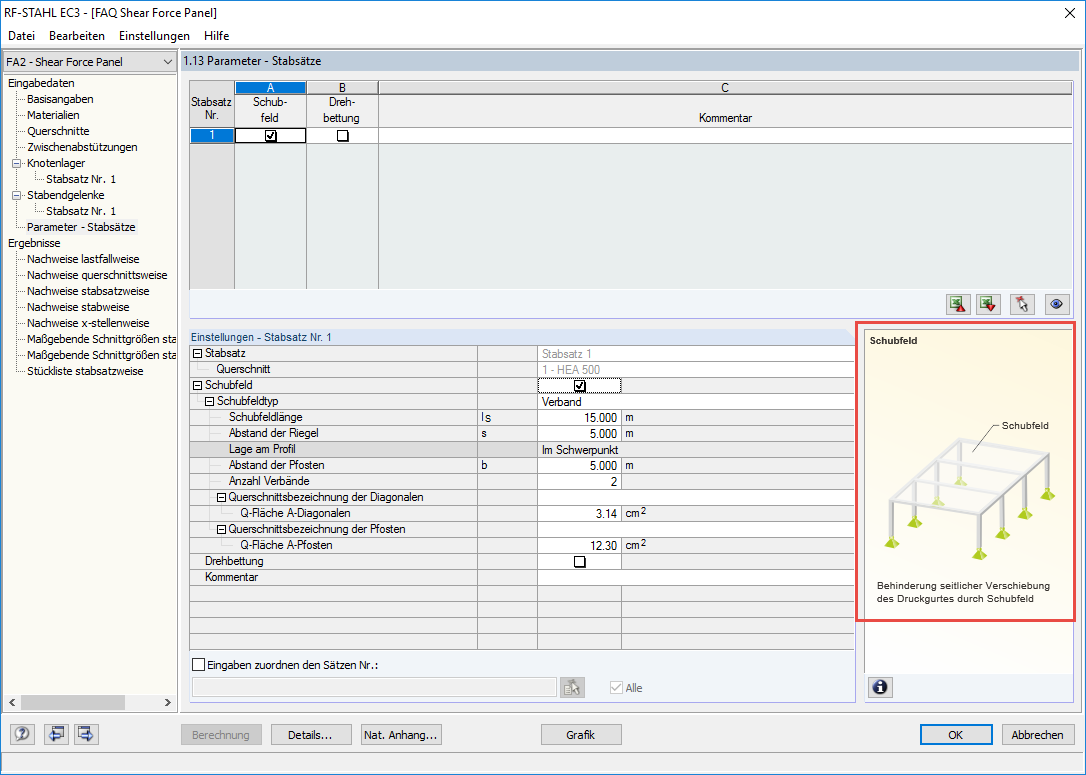
Task: Collapse the Knotenlager tree node
Action: click(x=17, y=163)
